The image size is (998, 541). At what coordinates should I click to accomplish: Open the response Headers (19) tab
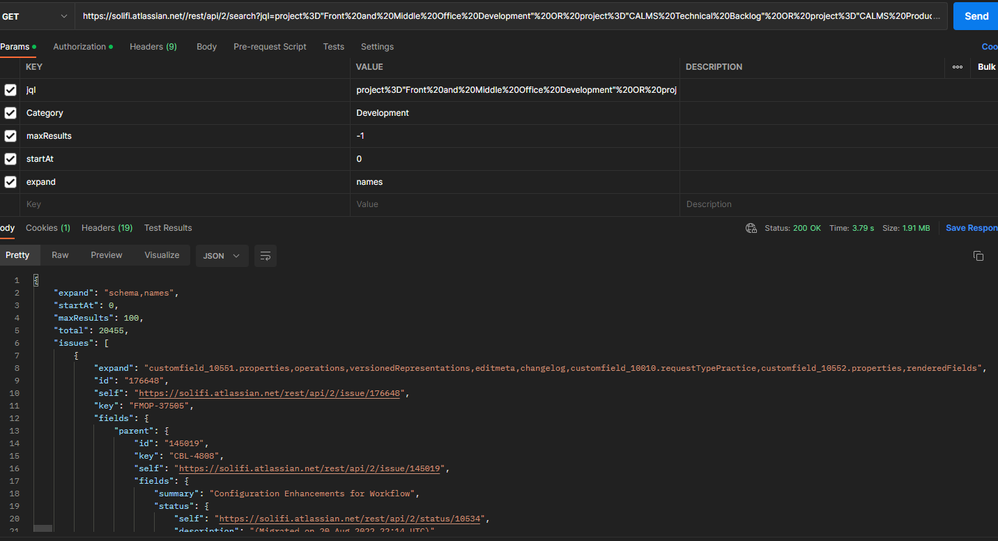point(107,228)
